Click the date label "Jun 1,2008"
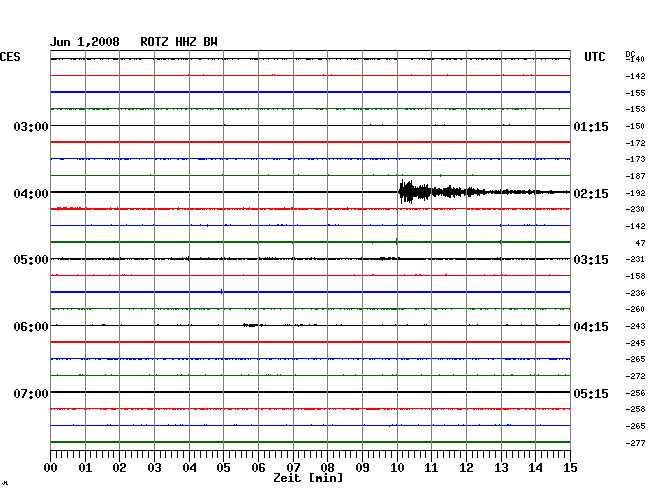The height and width of the screenshot is (494, 650). click(85, 42)
